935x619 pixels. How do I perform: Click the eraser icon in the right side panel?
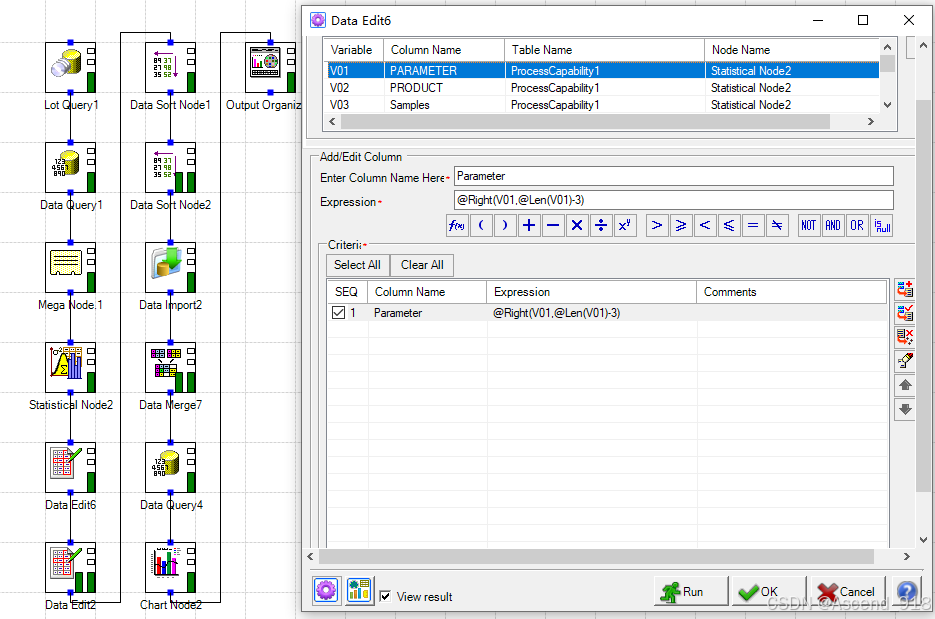coord(905,361)
